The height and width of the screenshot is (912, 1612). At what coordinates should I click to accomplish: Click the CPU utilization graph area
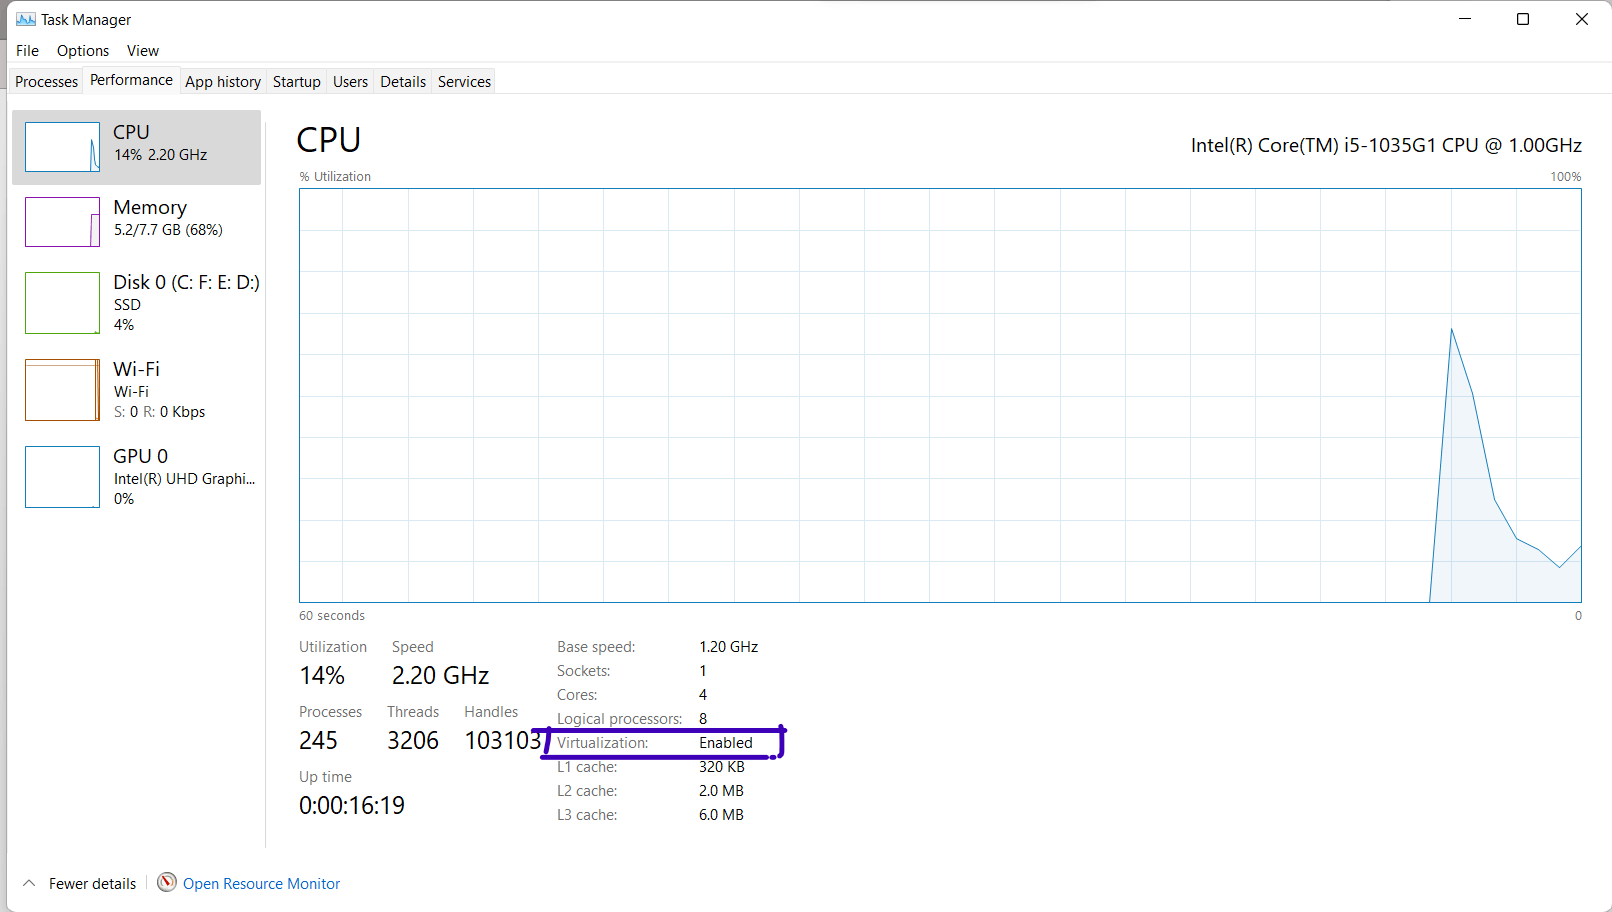pos(940,395)
